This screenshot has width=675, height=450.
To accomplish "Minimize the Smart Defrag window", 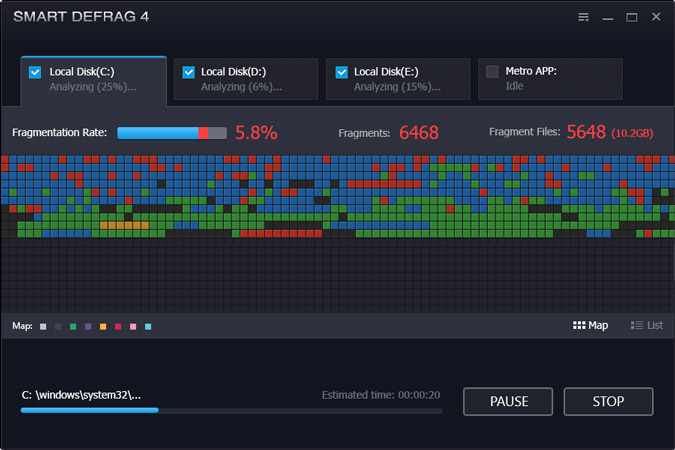I will (x=607, y=19).
